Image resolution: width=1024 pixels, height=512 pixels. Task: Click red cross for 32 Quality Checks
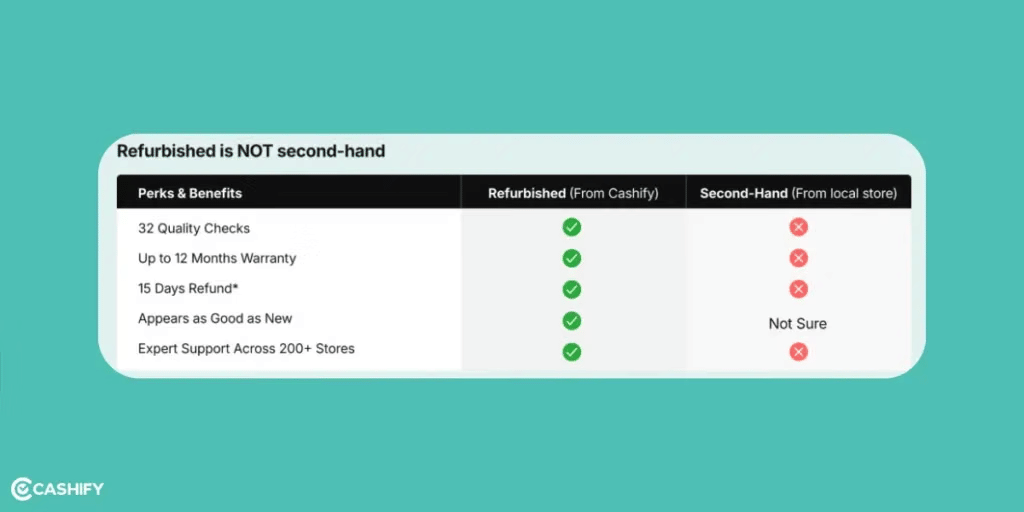pyautogui.click(x=798, y=228)
